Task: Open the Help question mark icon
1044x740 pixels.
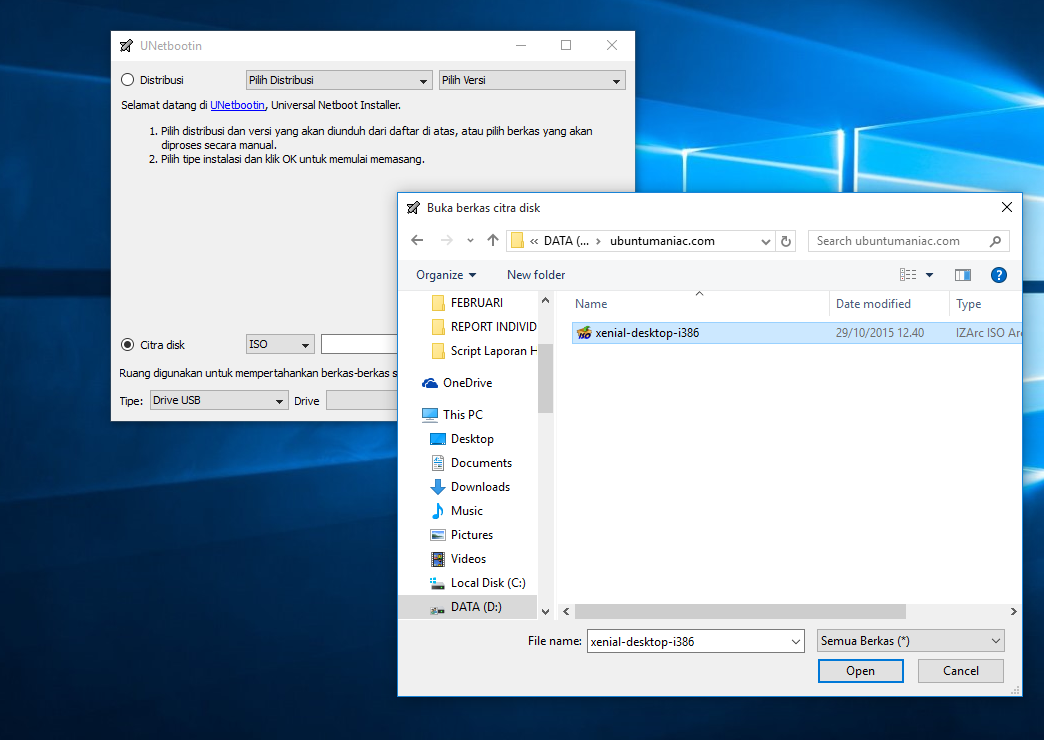Action: [999, 274]
